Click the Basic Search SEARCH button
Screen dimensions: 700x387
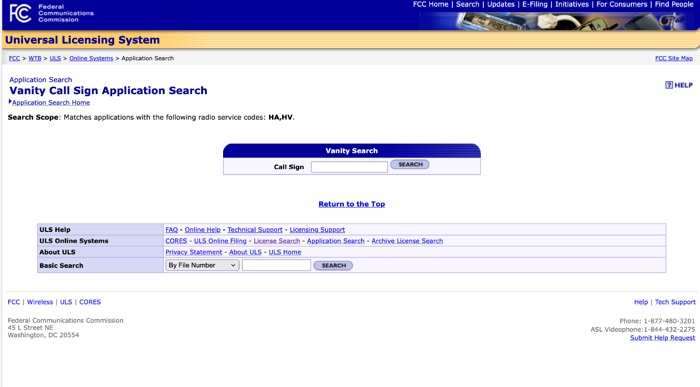pyautogui.click(x=333, y=266)
